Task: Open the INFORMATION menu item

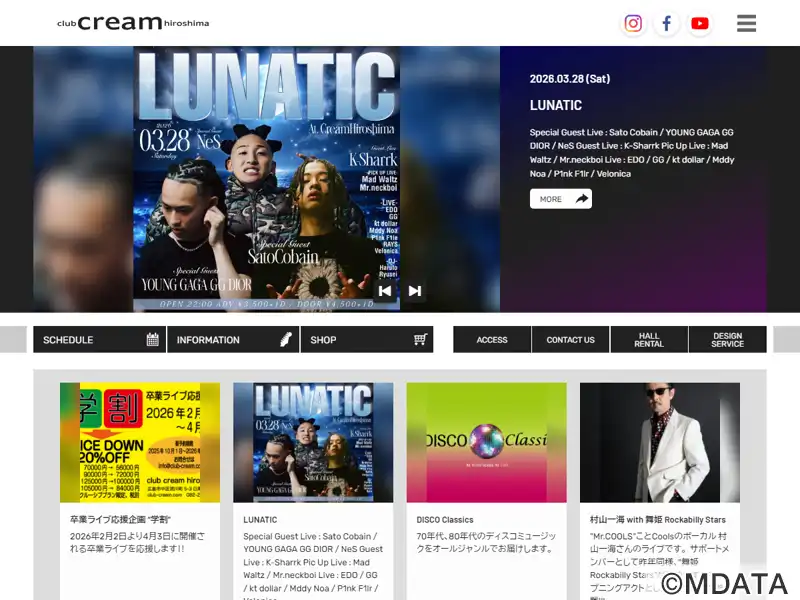Action: [x=233, y=340]
